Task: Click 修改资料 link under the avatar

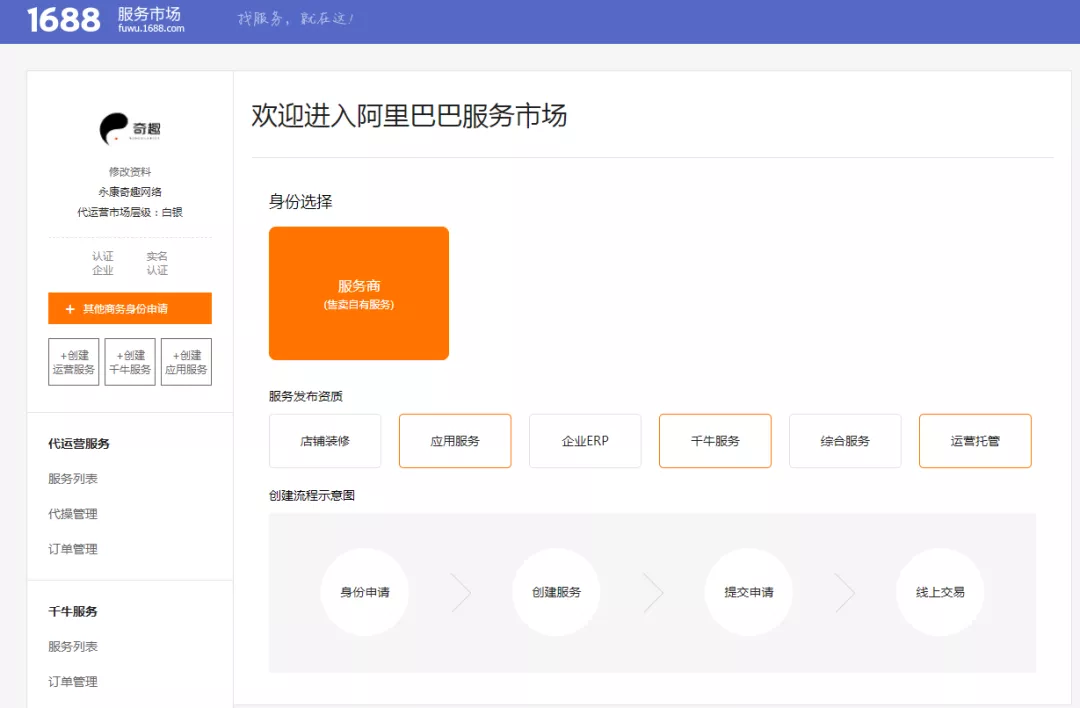Action: 129,171
